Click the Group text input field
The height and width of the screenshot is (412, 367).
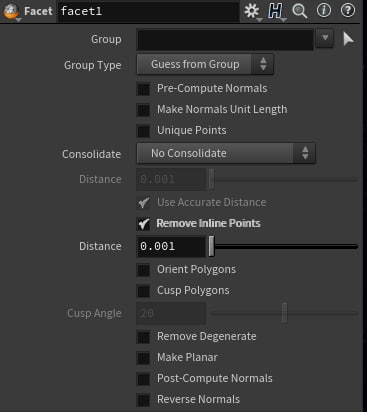pyautogui.click(x=225, y=39)
